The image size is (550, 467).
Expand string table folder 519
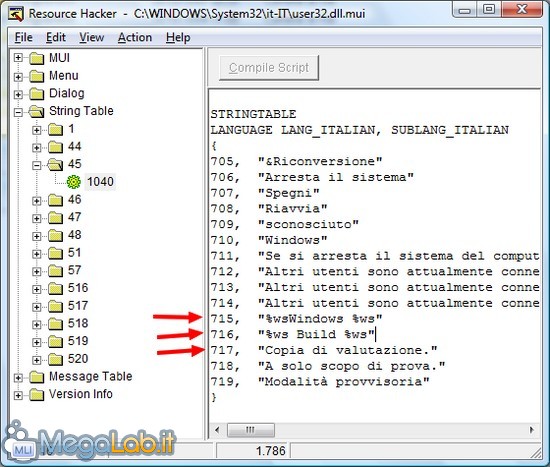(36, 342)
